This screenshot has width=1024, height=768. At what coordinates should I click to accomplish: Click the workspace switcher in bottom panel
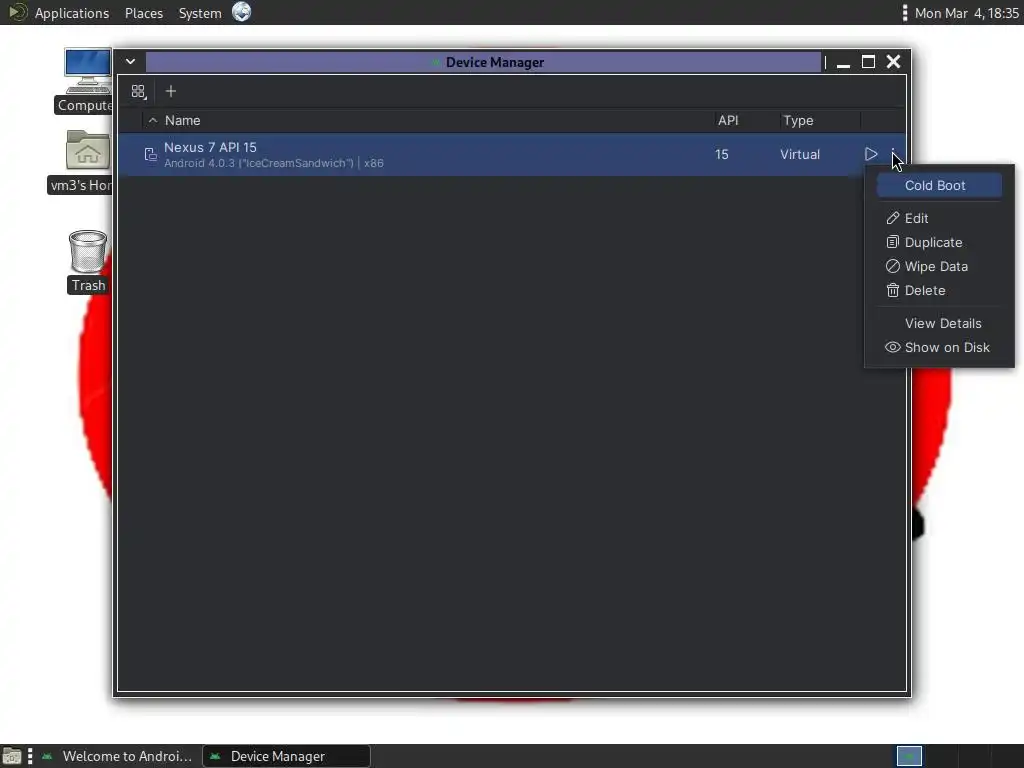909,756
